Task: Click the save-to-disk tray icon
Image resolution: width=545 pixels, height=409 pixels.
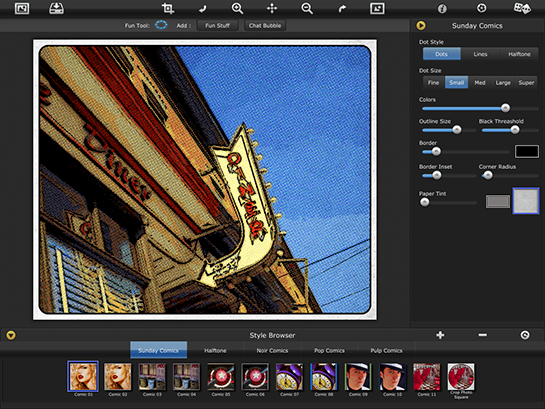Action: pyautogui.click(x=56, y=8)
